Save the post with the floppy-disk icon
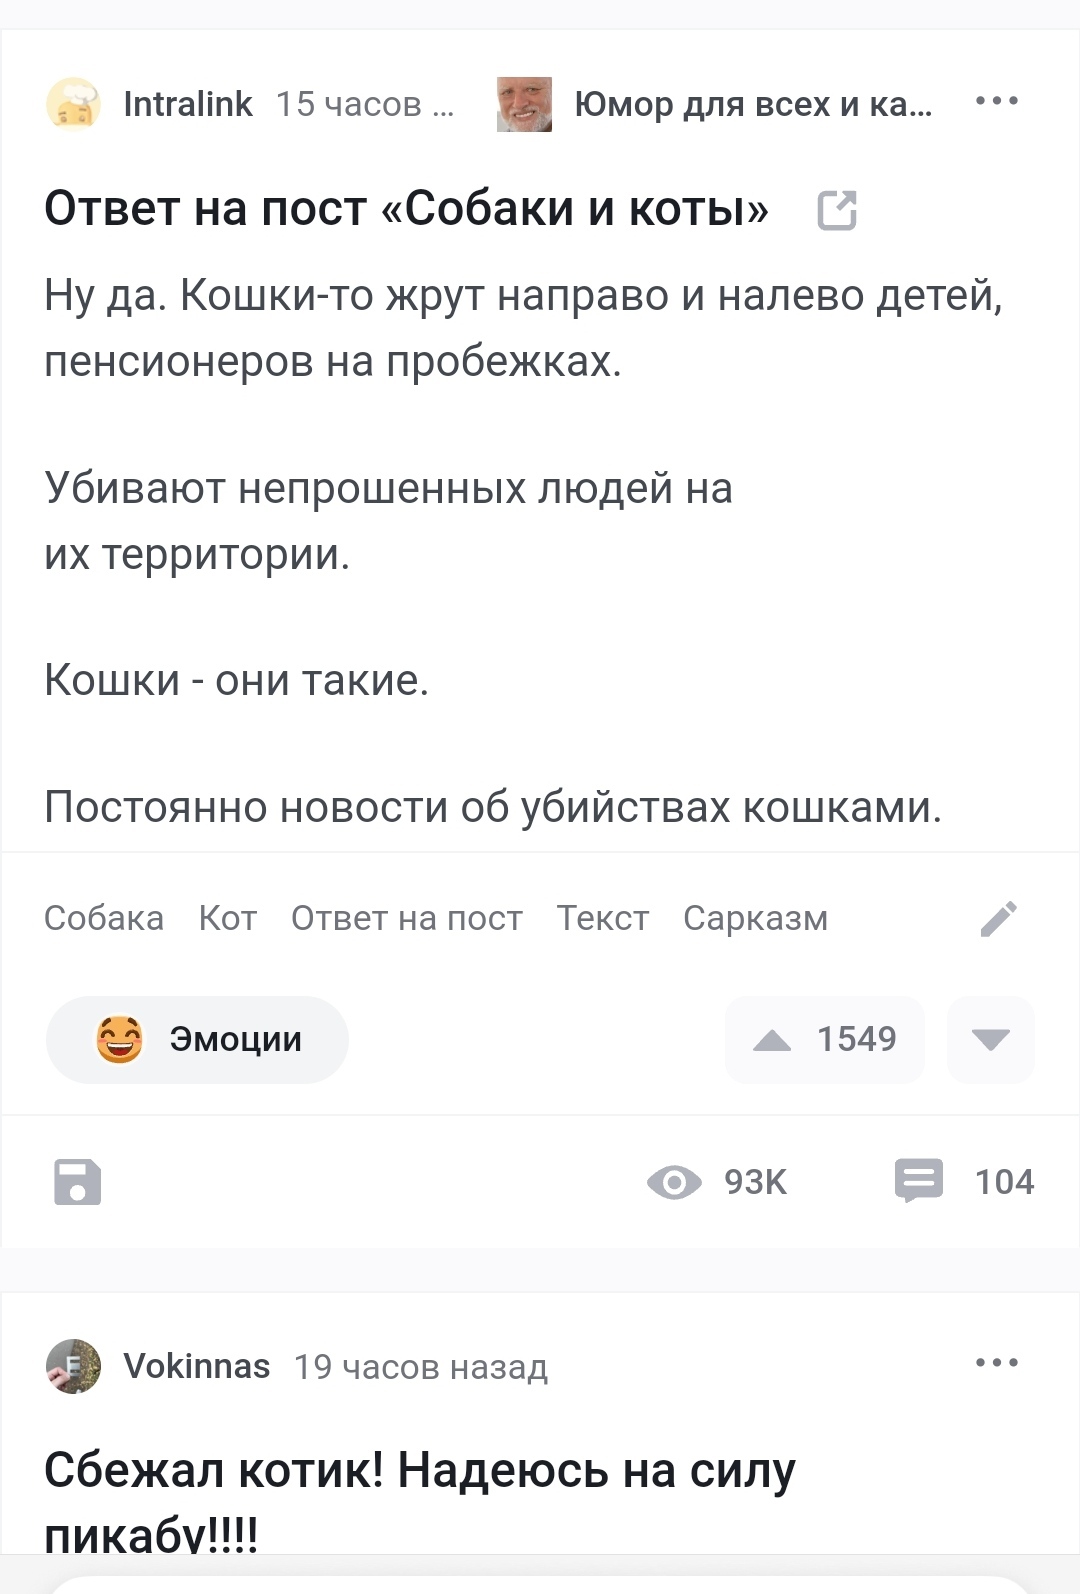 [77, 1182]
